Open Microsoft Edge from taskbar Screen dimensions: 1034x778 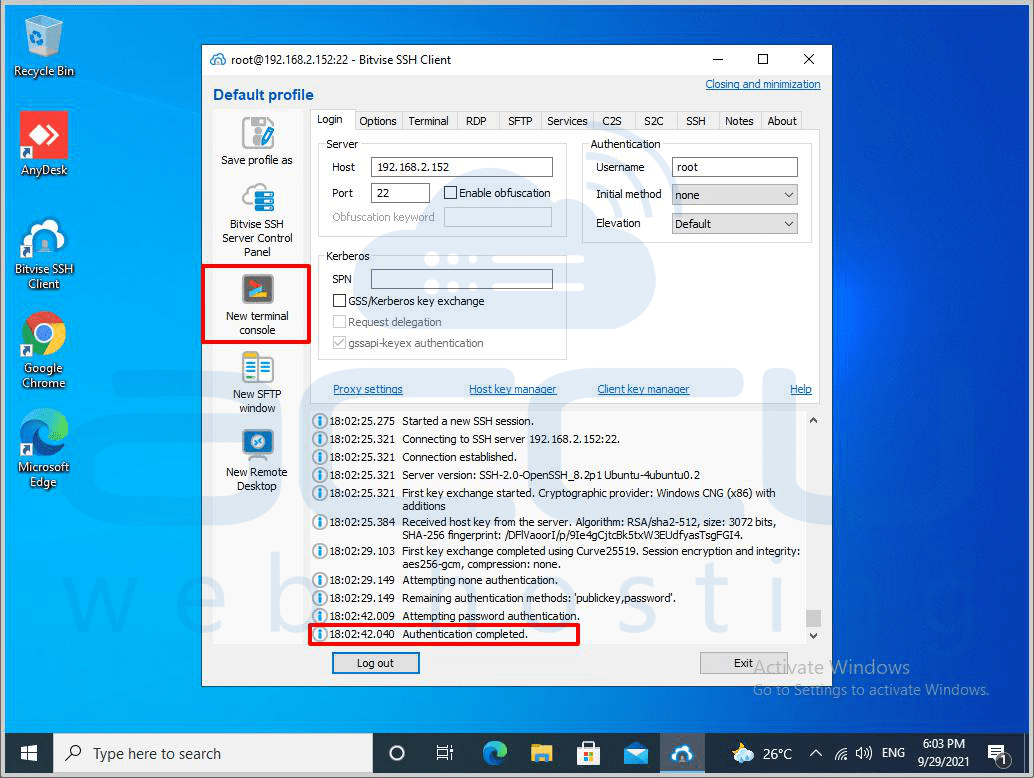495,753
